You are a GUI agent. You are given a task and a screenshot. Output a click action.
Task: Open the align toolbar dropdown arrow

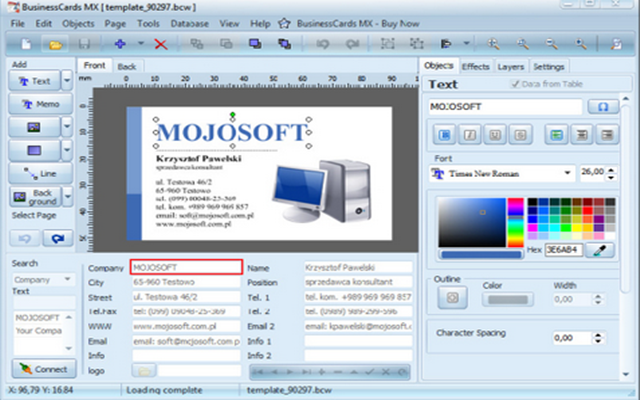point(466,43)
